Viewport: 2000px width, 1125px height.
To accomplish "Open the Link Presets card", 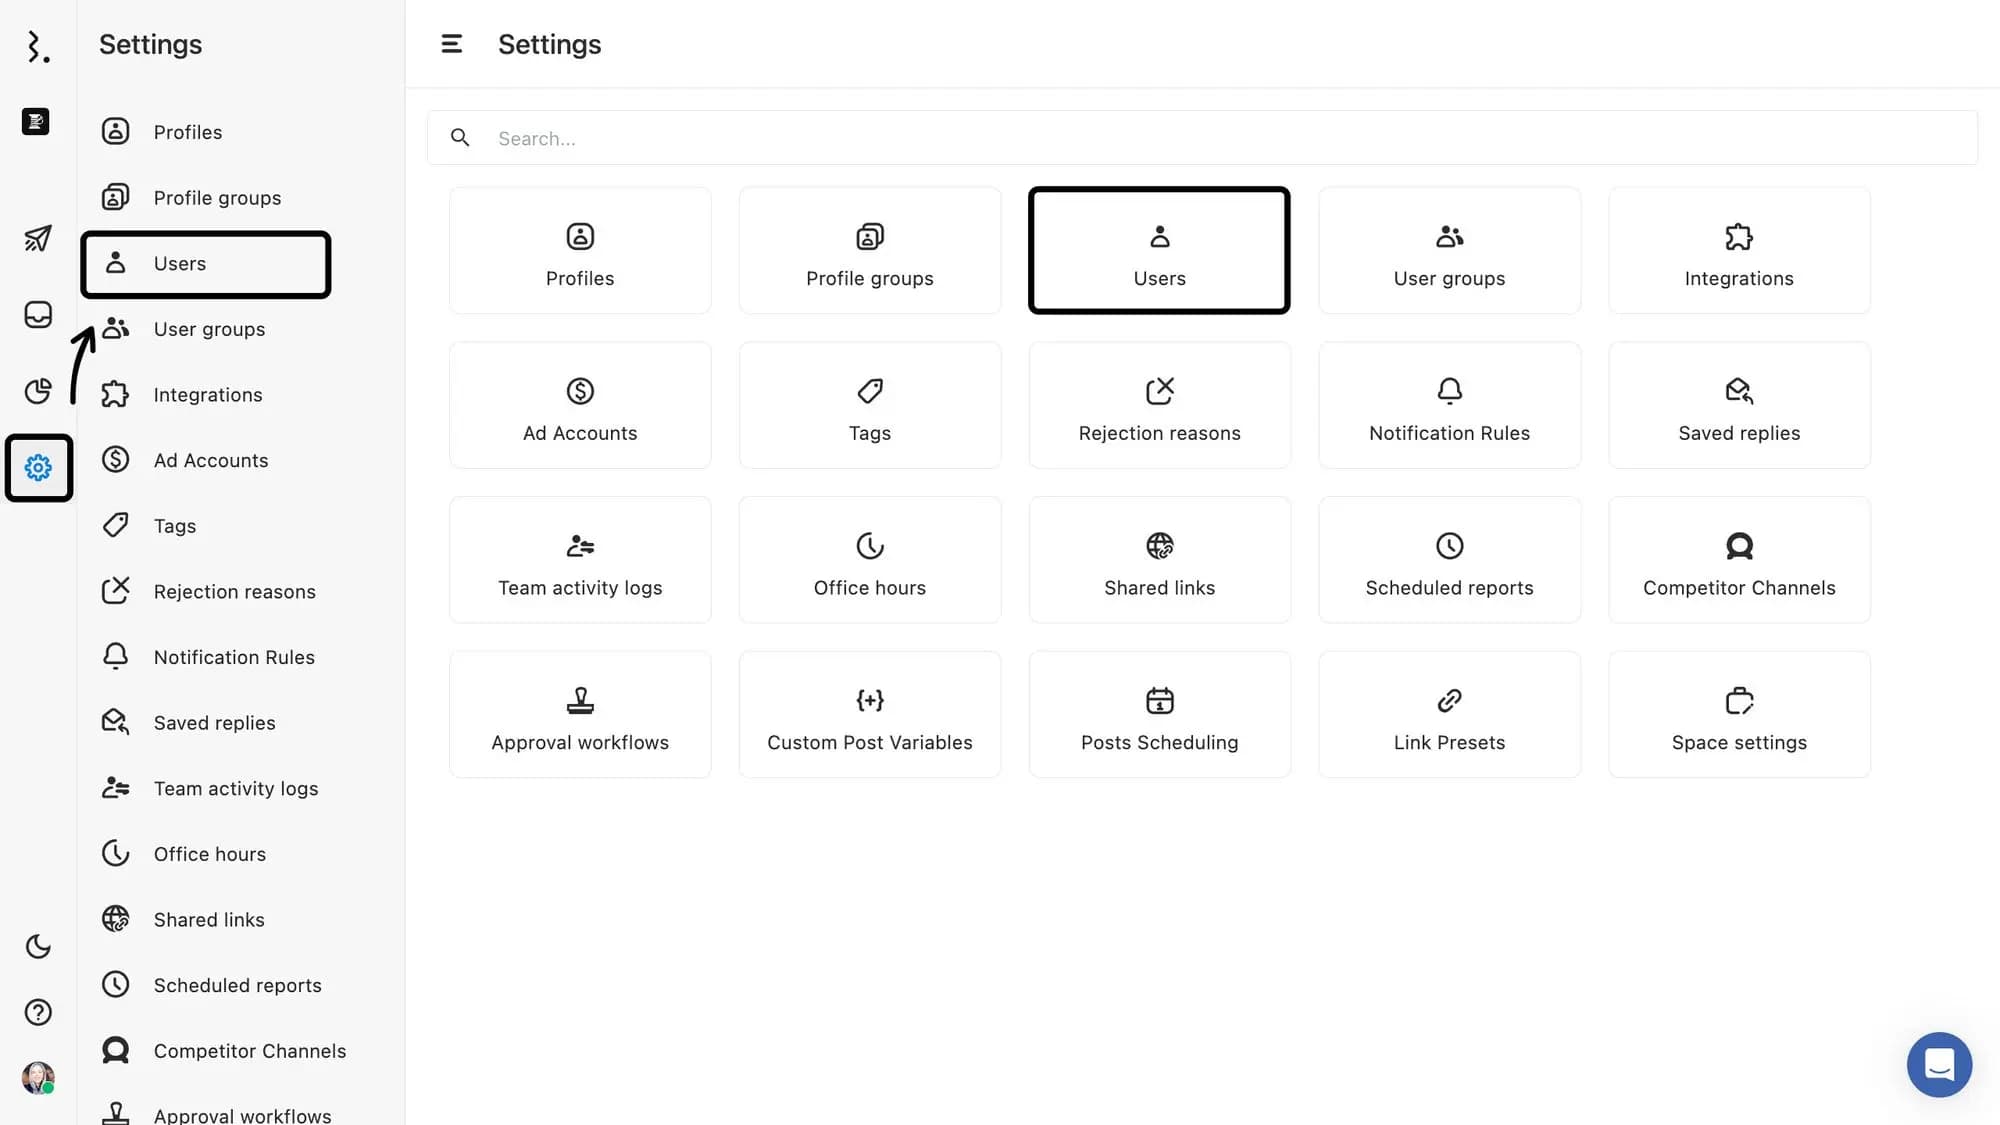I will (1449, 715).
